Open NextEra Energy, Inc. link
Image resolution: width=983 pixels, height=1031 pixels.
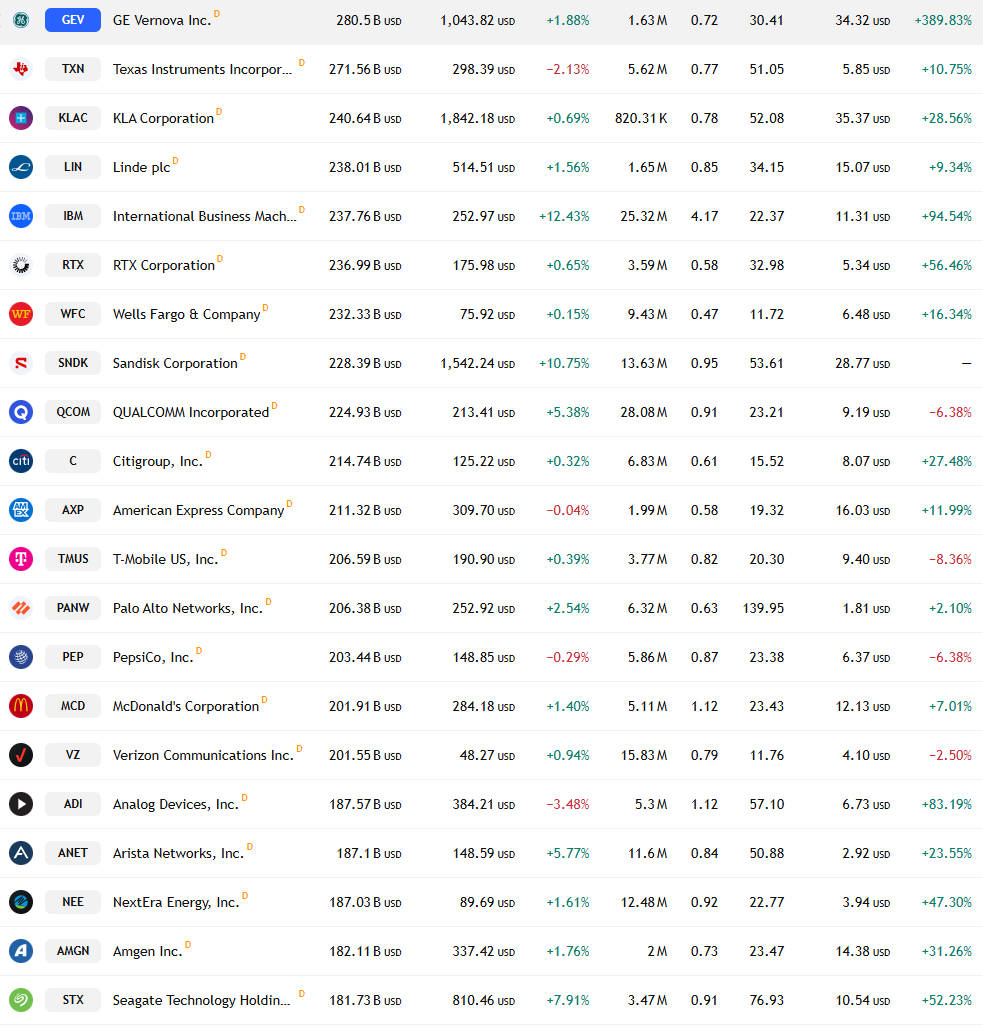(176, 903)
